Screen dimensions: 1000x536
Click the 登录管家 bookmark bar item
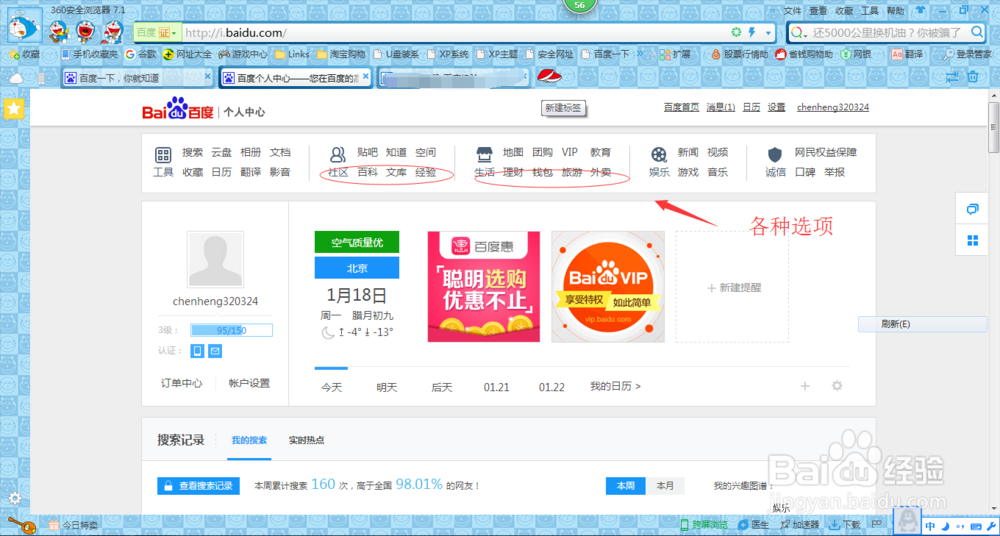point(968,55)
